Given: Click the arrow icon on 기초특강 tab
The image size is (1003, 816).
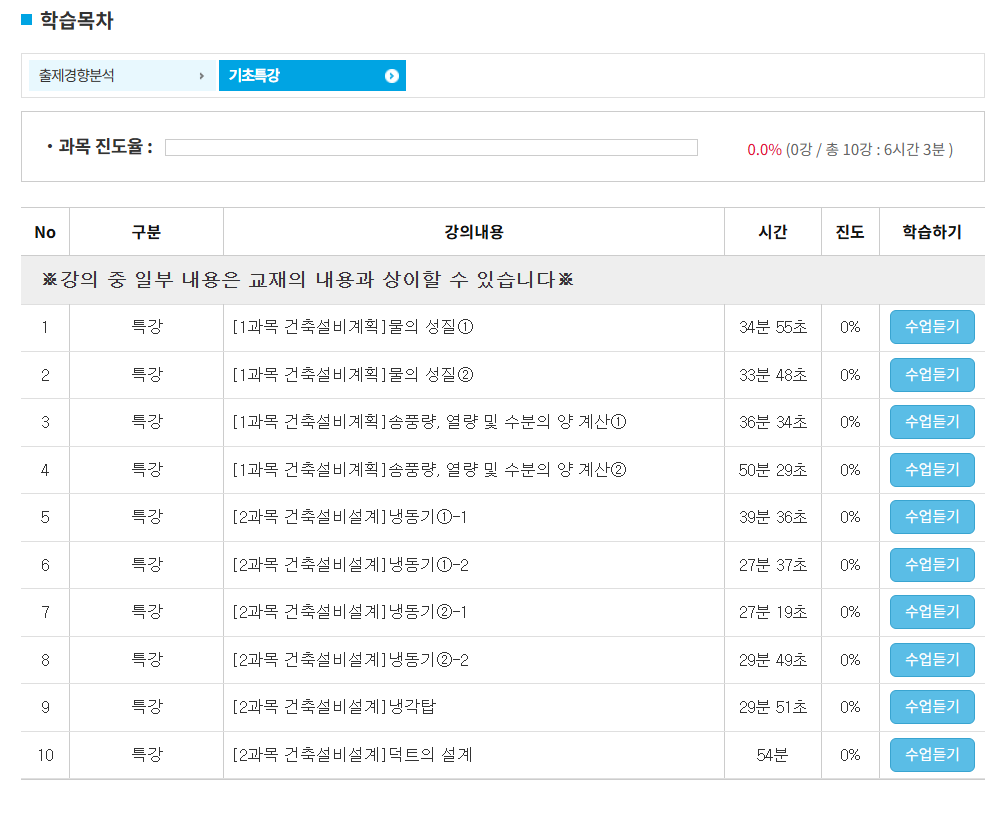Looking at the screenshot, I should pos(392,76).
